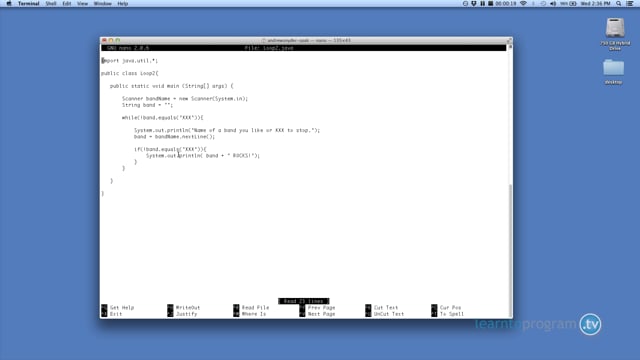Click the Terminal vertical scrollbar thumb
This screenshot has height=360, width=640.
pos(510,249)
